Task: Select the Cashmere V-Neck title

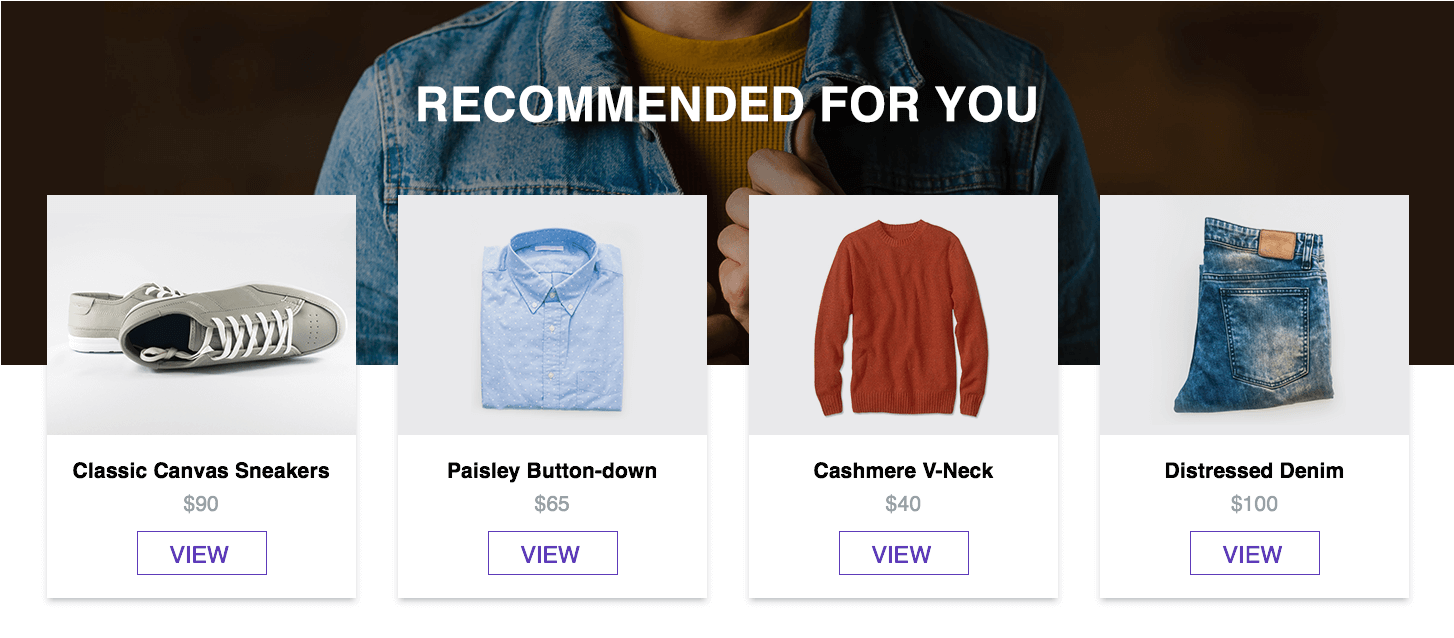Action: [x=903, y=470]
